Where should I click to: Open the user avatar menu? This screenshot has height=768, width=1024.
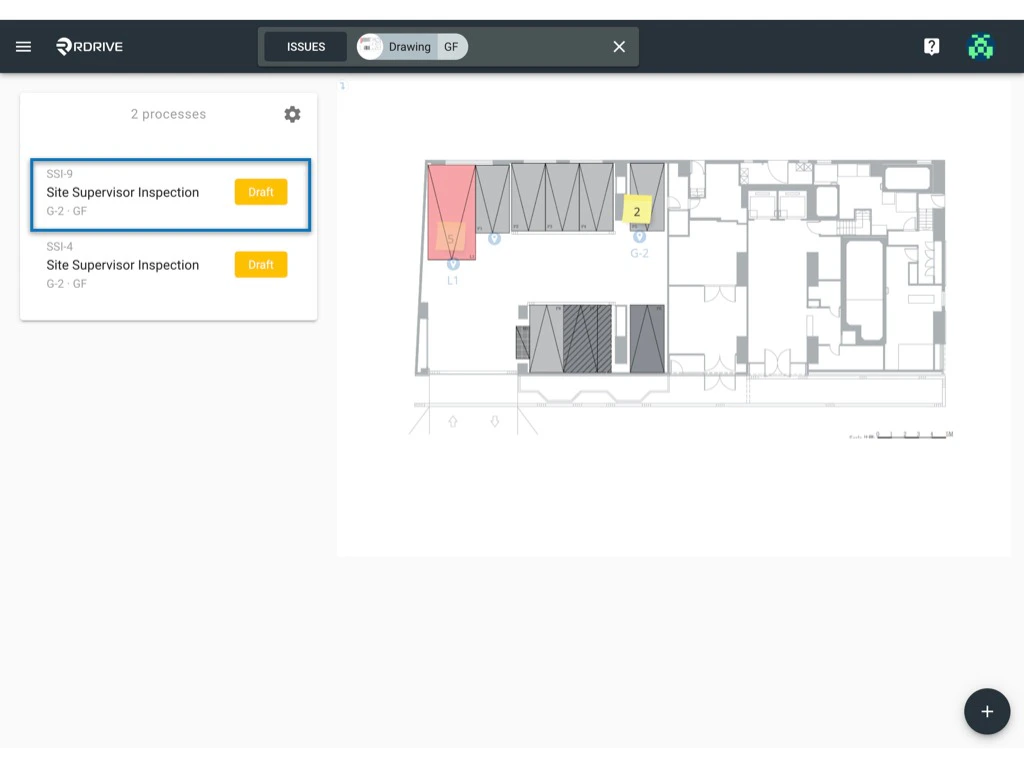point(980,46)
